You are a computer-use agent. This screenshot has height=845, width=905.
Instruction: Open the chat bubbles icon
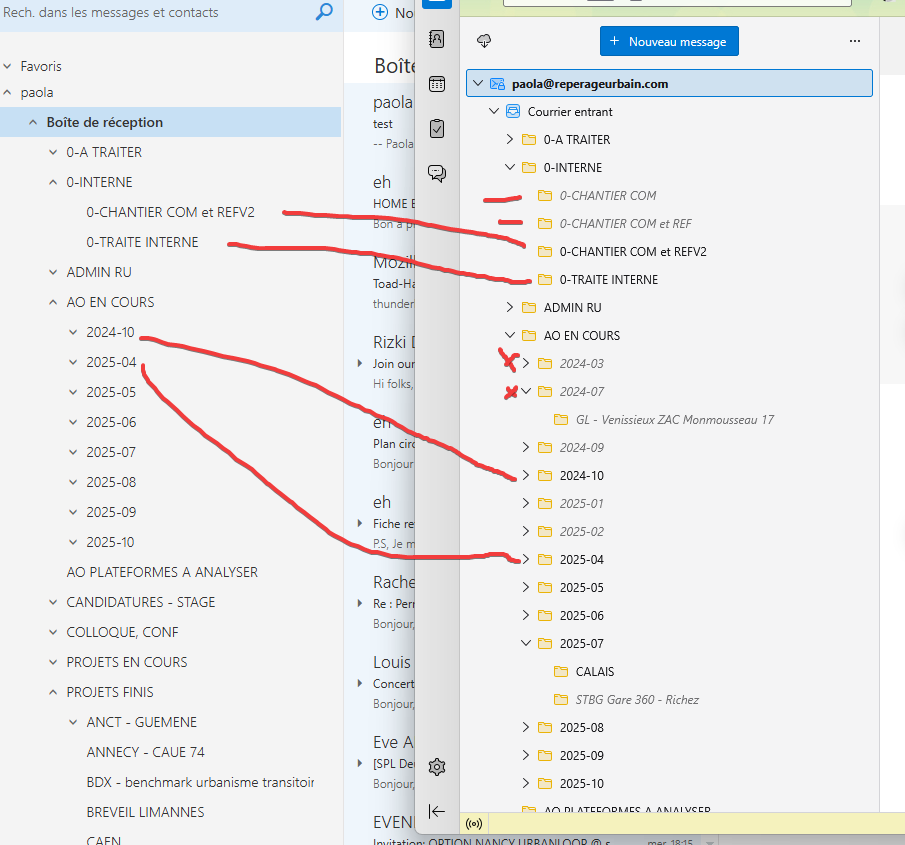(437, 173)
